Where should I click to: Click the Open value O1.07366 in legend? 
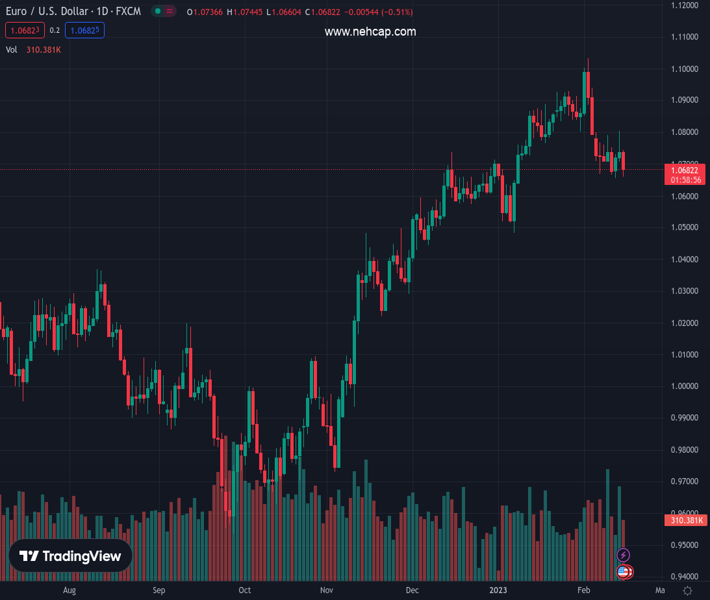[x=205, y=11]
